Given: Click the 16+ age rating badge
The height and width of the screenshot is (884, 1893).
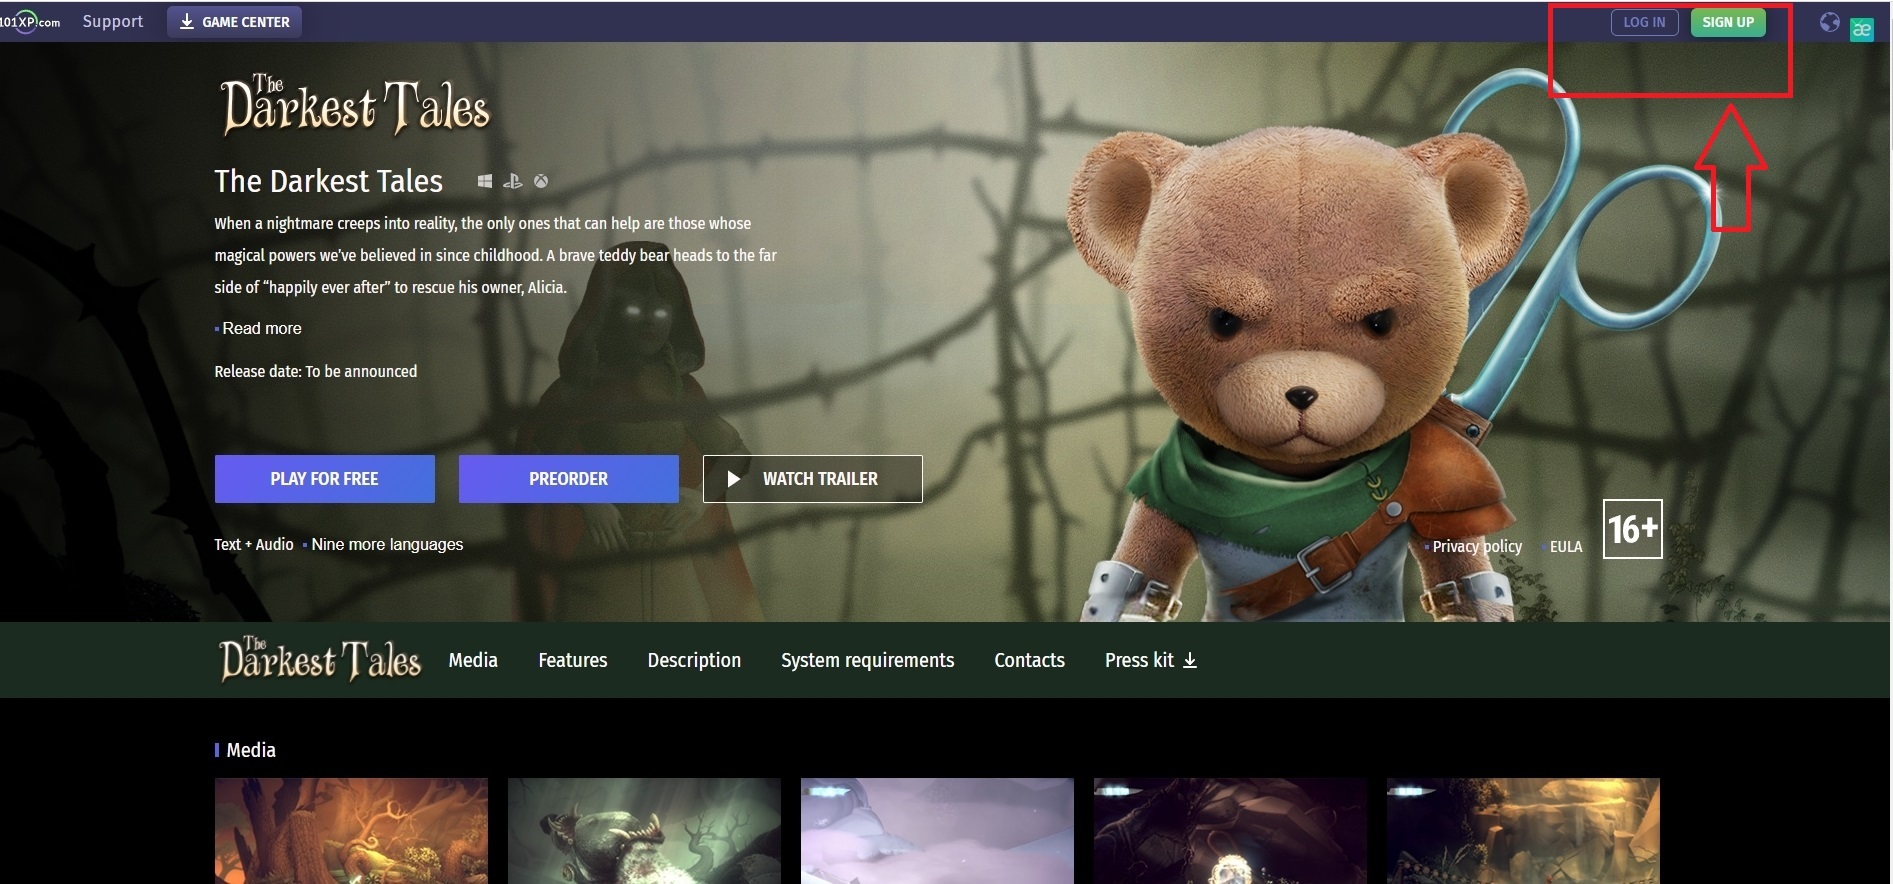Looking at the screenshot, I should point(1632,529).
